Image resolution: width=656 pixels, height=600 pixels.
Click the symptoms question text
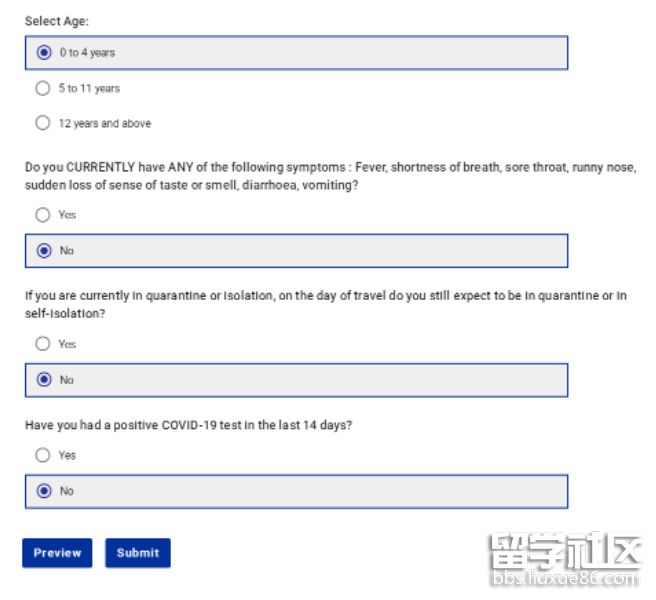[330, 176]
